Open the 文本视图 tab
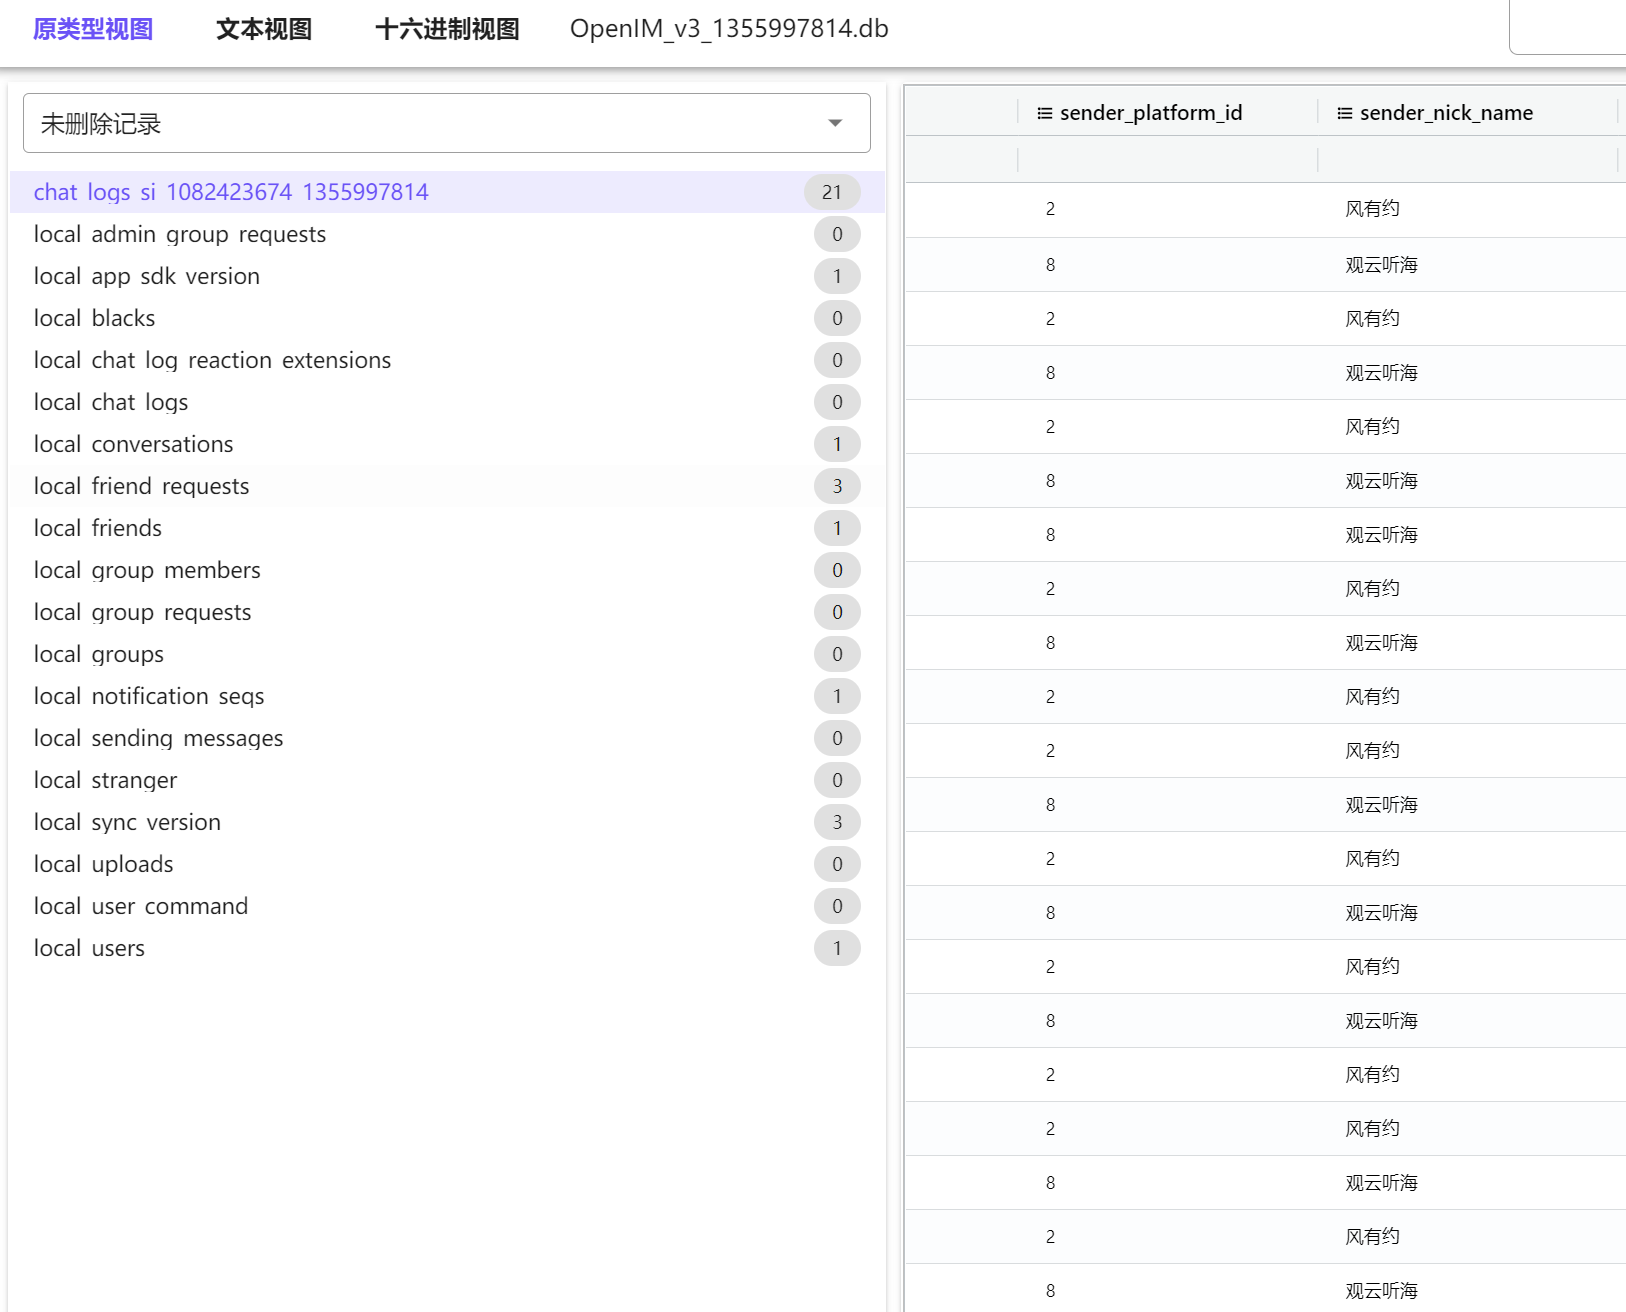 click(264, 29)
